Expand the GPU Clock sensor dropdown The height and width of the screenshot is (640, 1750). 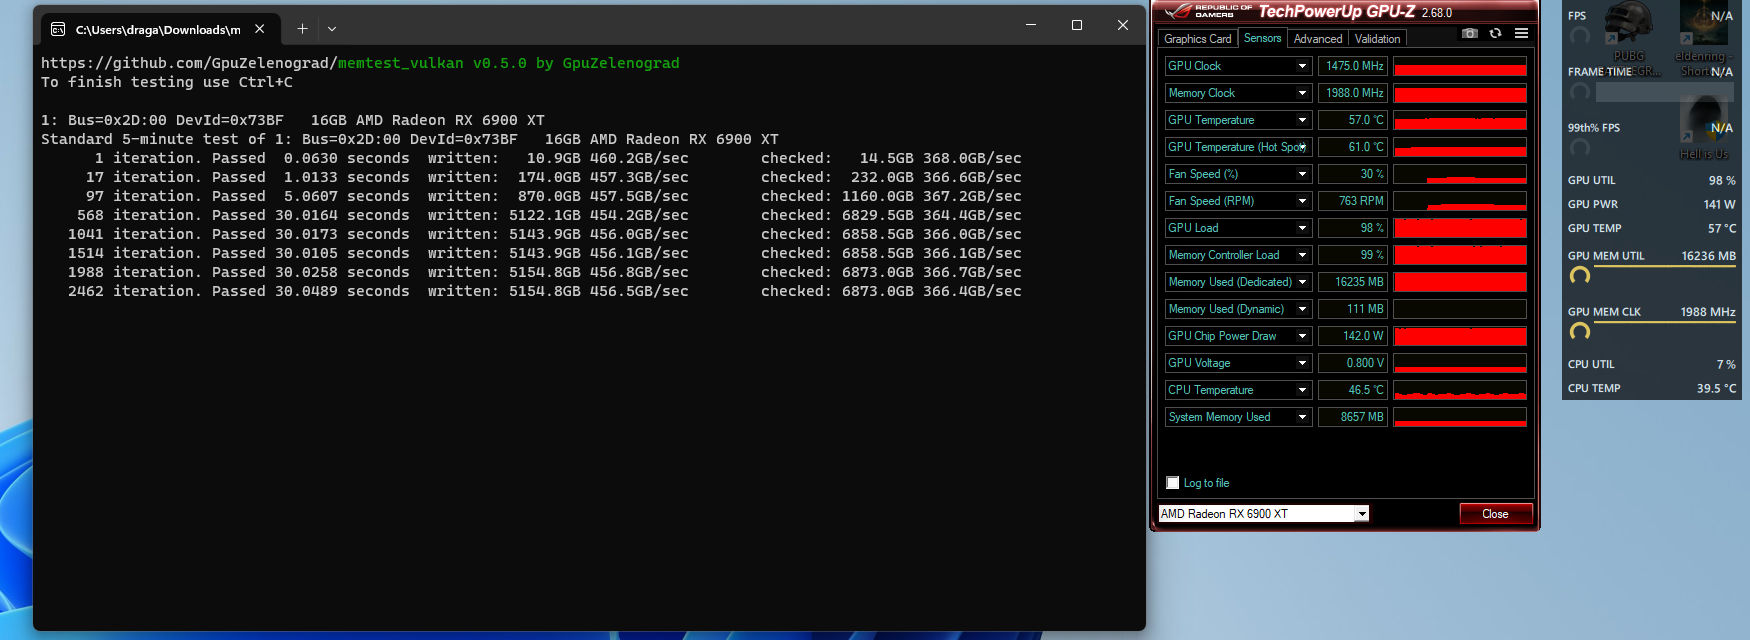pos(1302,66)
